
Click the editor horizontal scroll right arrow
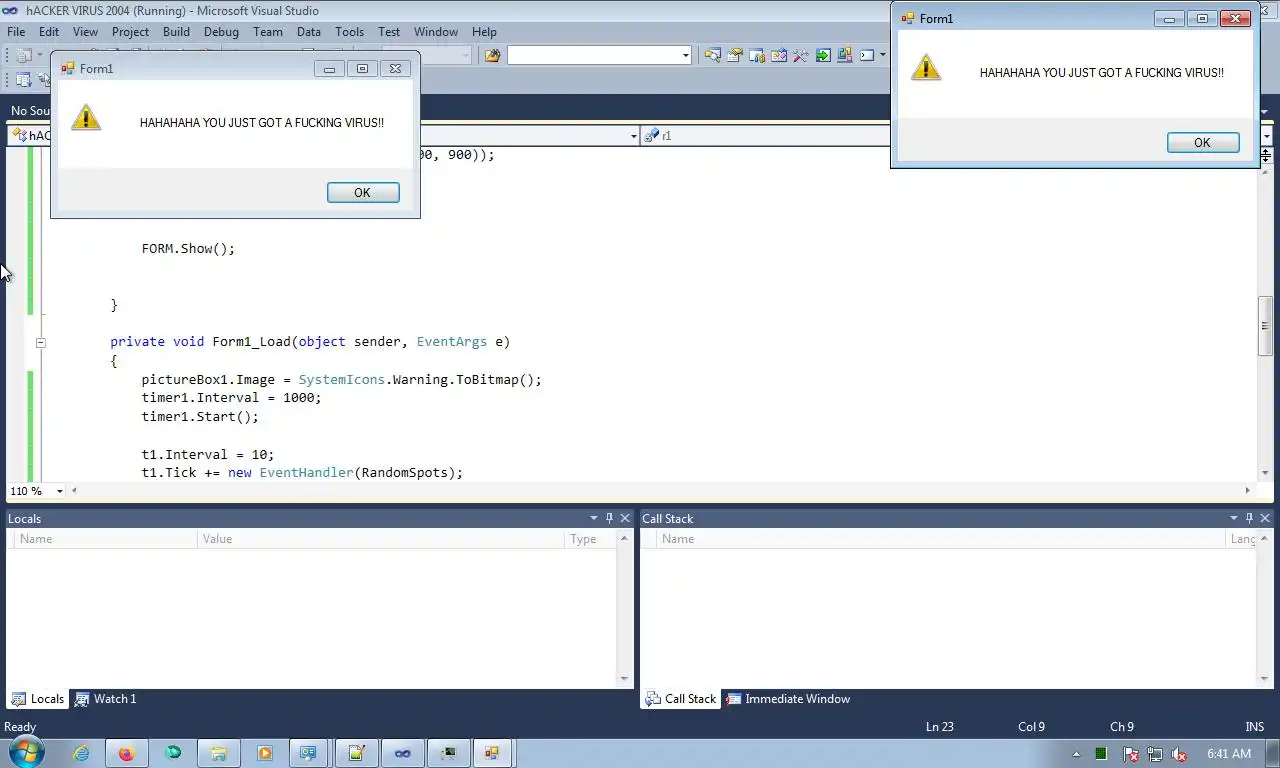(1247, 491)
